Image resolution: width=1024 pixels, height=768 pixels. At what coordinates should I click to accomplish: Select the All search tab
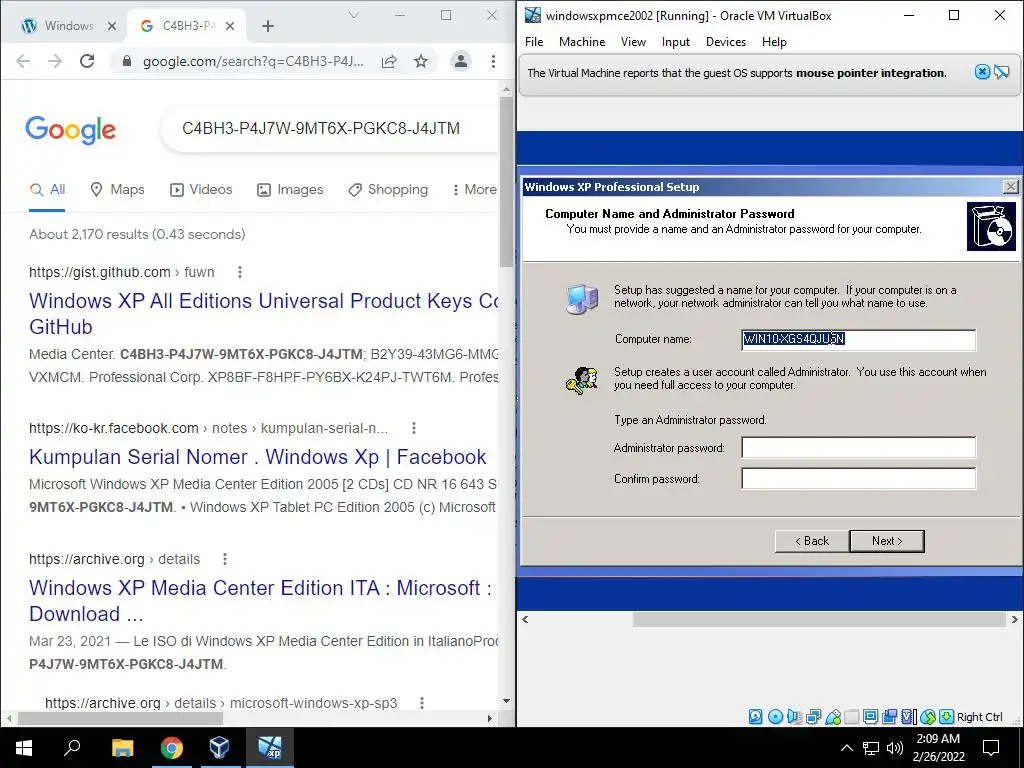point(47,189)
